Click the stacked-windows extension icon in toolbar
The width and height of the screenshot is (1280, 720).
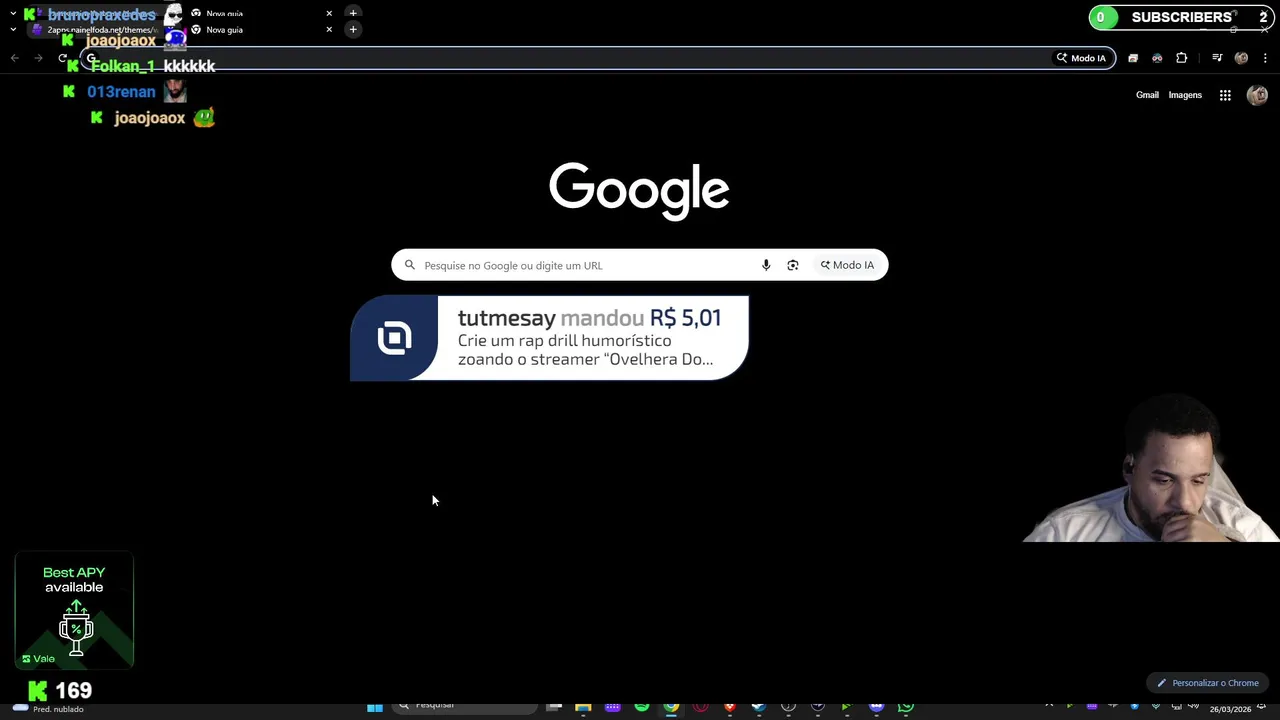tap(1133, 58)
